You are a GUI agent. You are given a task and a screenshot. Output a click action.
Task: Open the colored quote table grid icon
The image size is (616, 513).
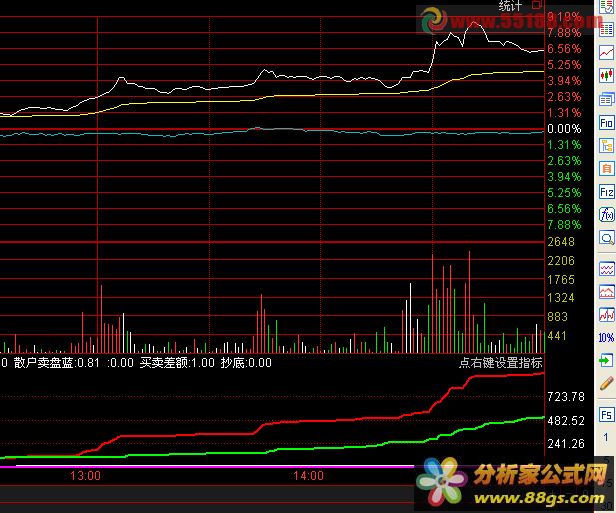point(606,29)
